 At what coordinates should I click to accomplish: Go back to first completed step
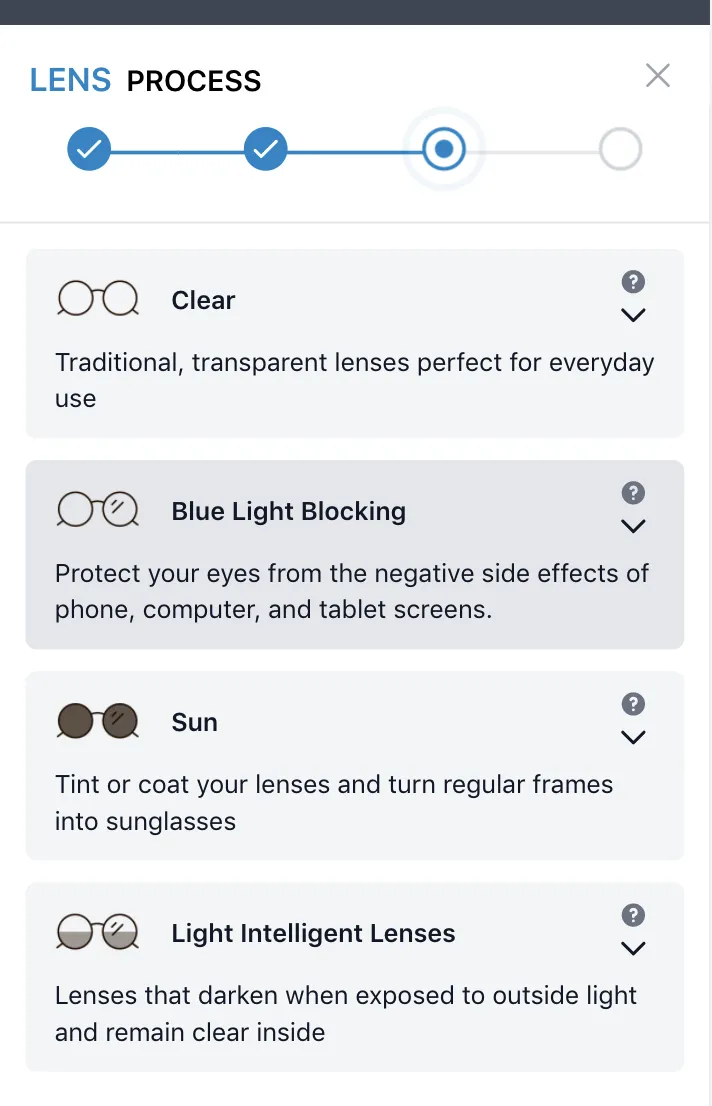(x=89, y=149)
